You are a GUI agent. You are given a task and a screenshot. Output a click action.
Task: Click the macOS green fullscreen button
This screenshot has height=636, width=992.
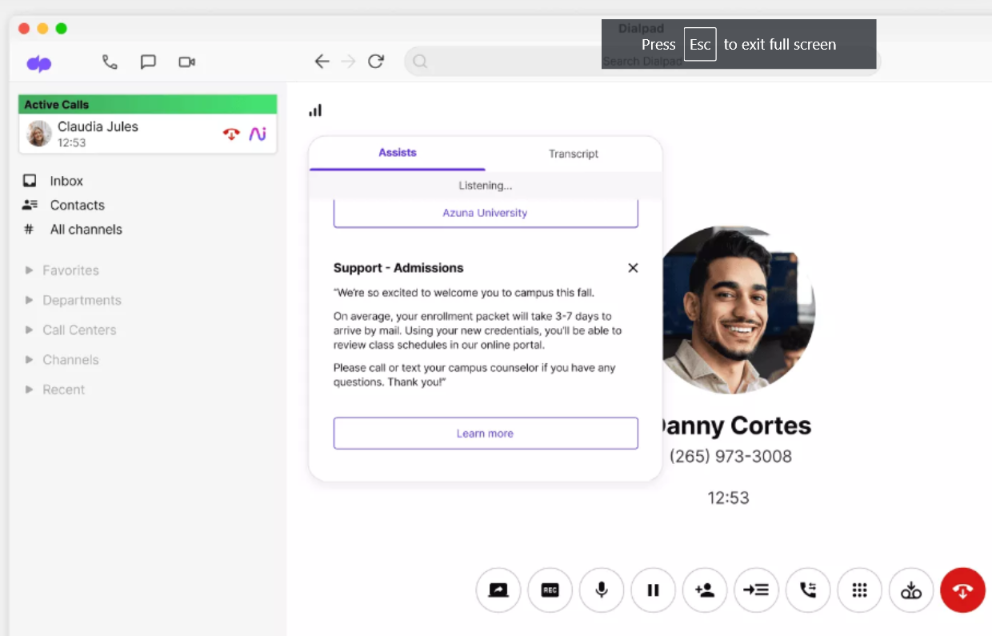[x=61, y=28]
